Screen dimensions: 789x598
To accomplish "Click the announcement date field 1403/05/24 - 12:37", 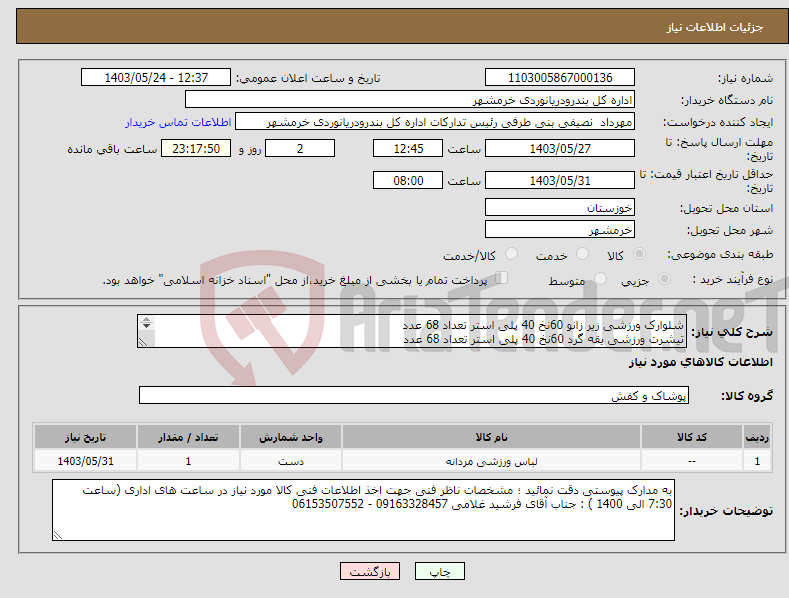I will click(x=156, y=78).
